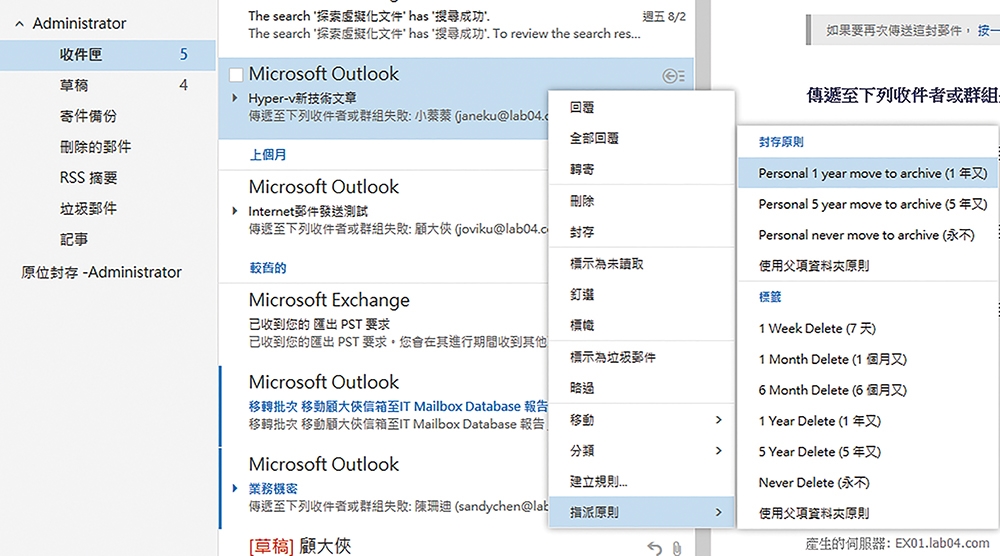Viewport: 1000px width, 556px height.
Task: Choose 標示為未讀取 in the context menu
Action: point(642,263)
